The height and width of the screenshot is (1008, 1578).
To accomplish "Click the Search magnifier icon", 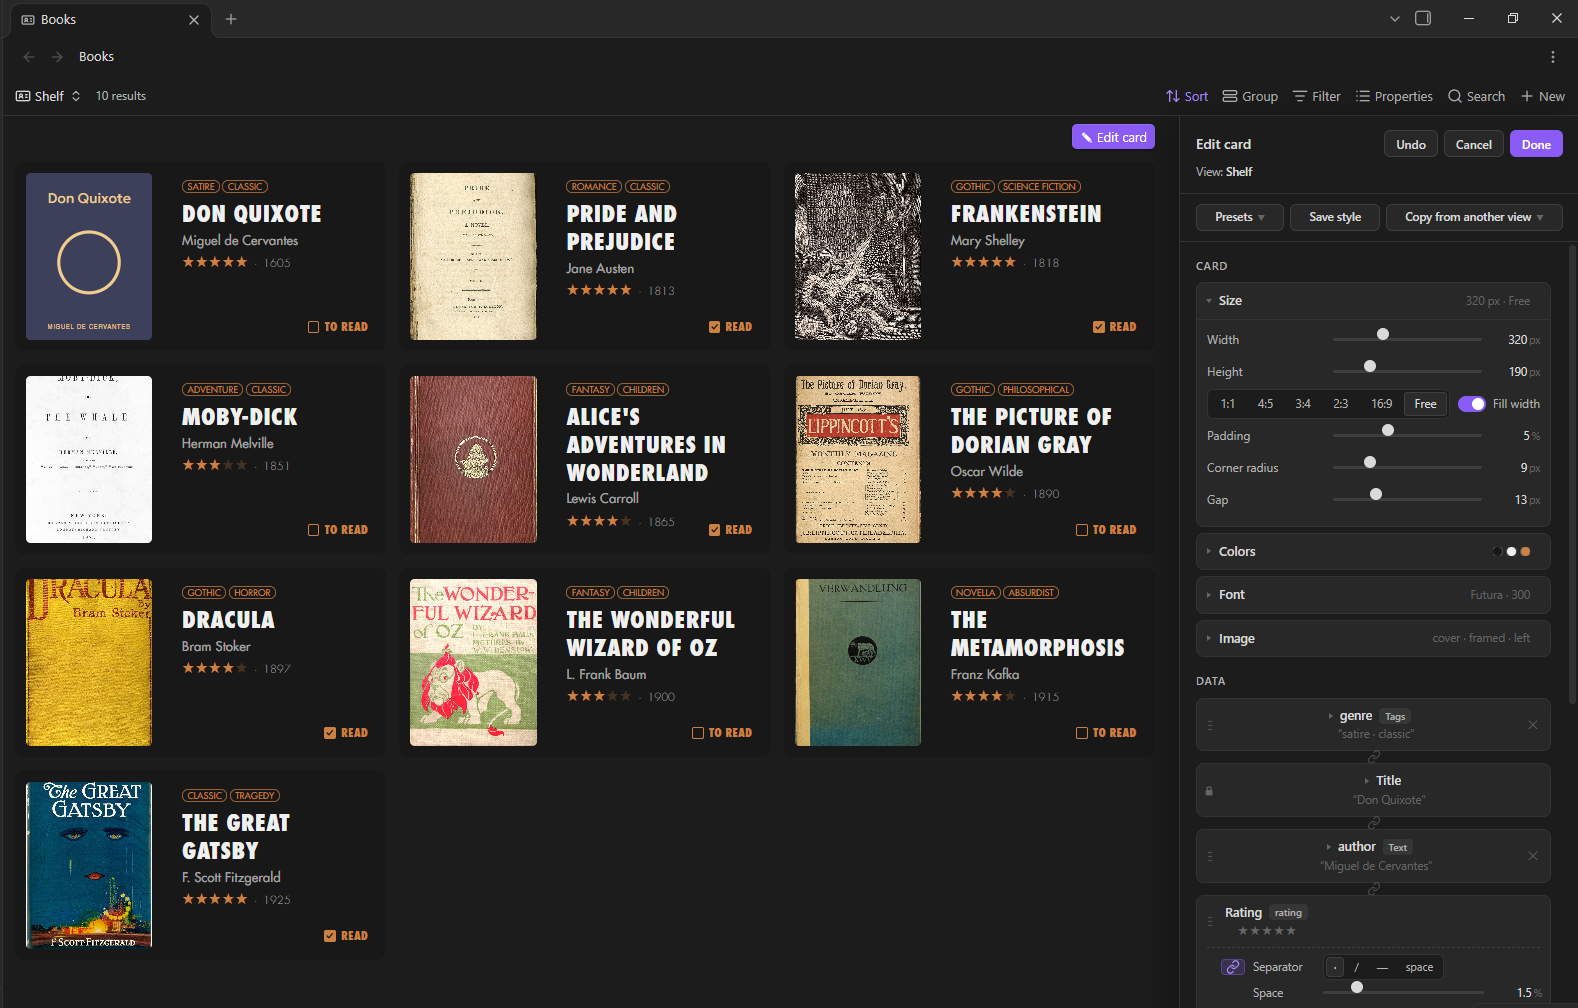I will point(1455,96).
